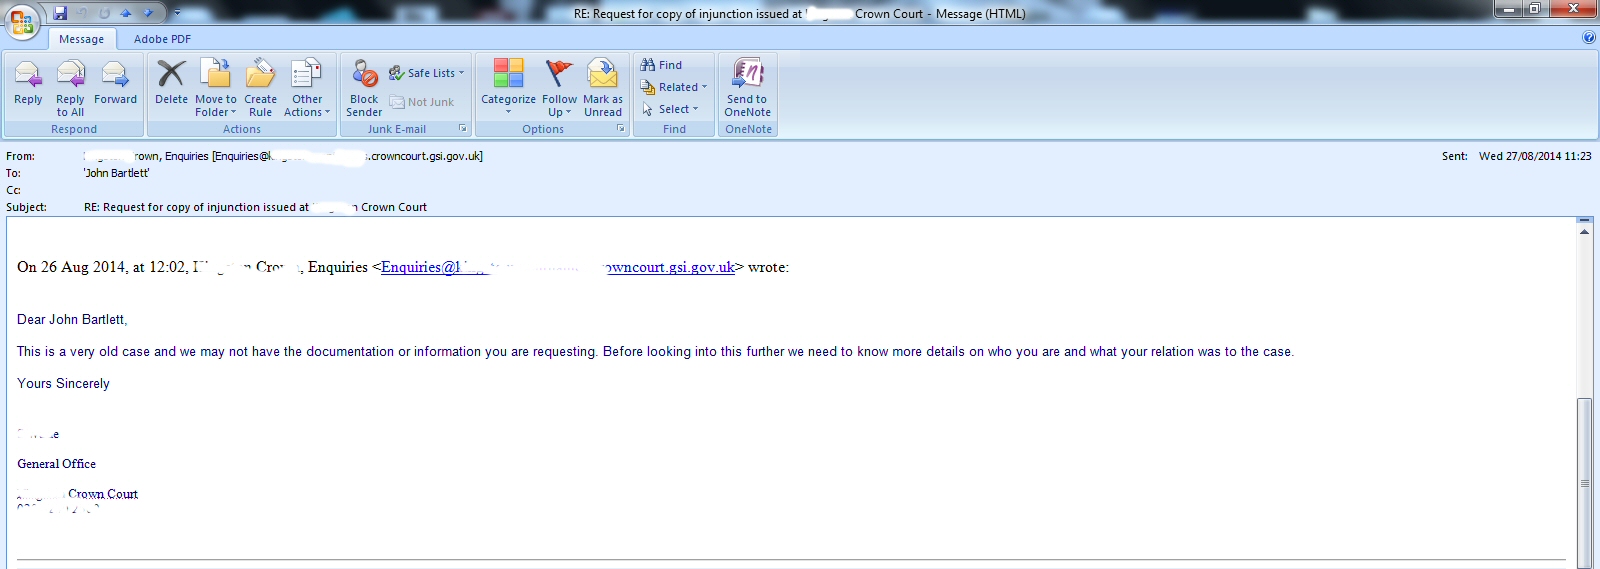Switch to the Adobe PDF tab

coord(162,39)
